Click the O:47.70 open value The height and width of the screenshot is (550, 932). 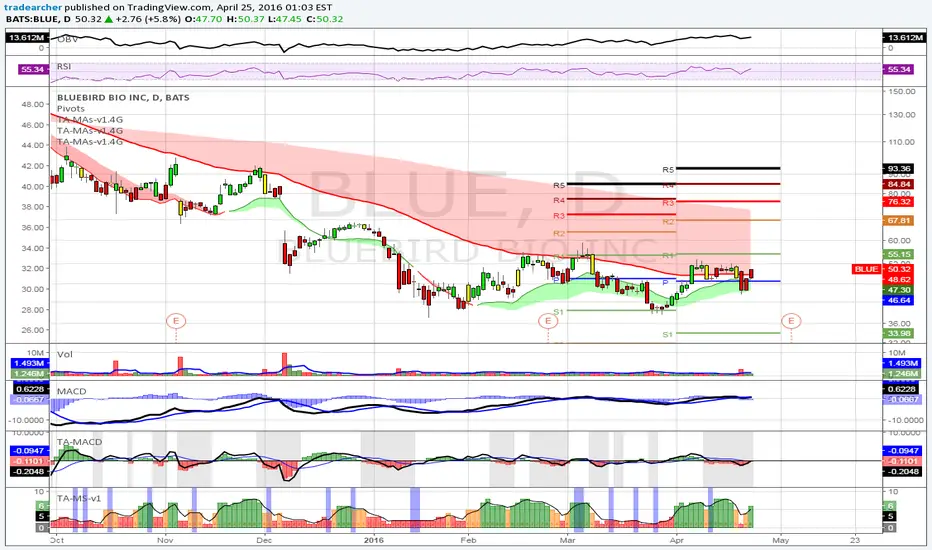202,19
